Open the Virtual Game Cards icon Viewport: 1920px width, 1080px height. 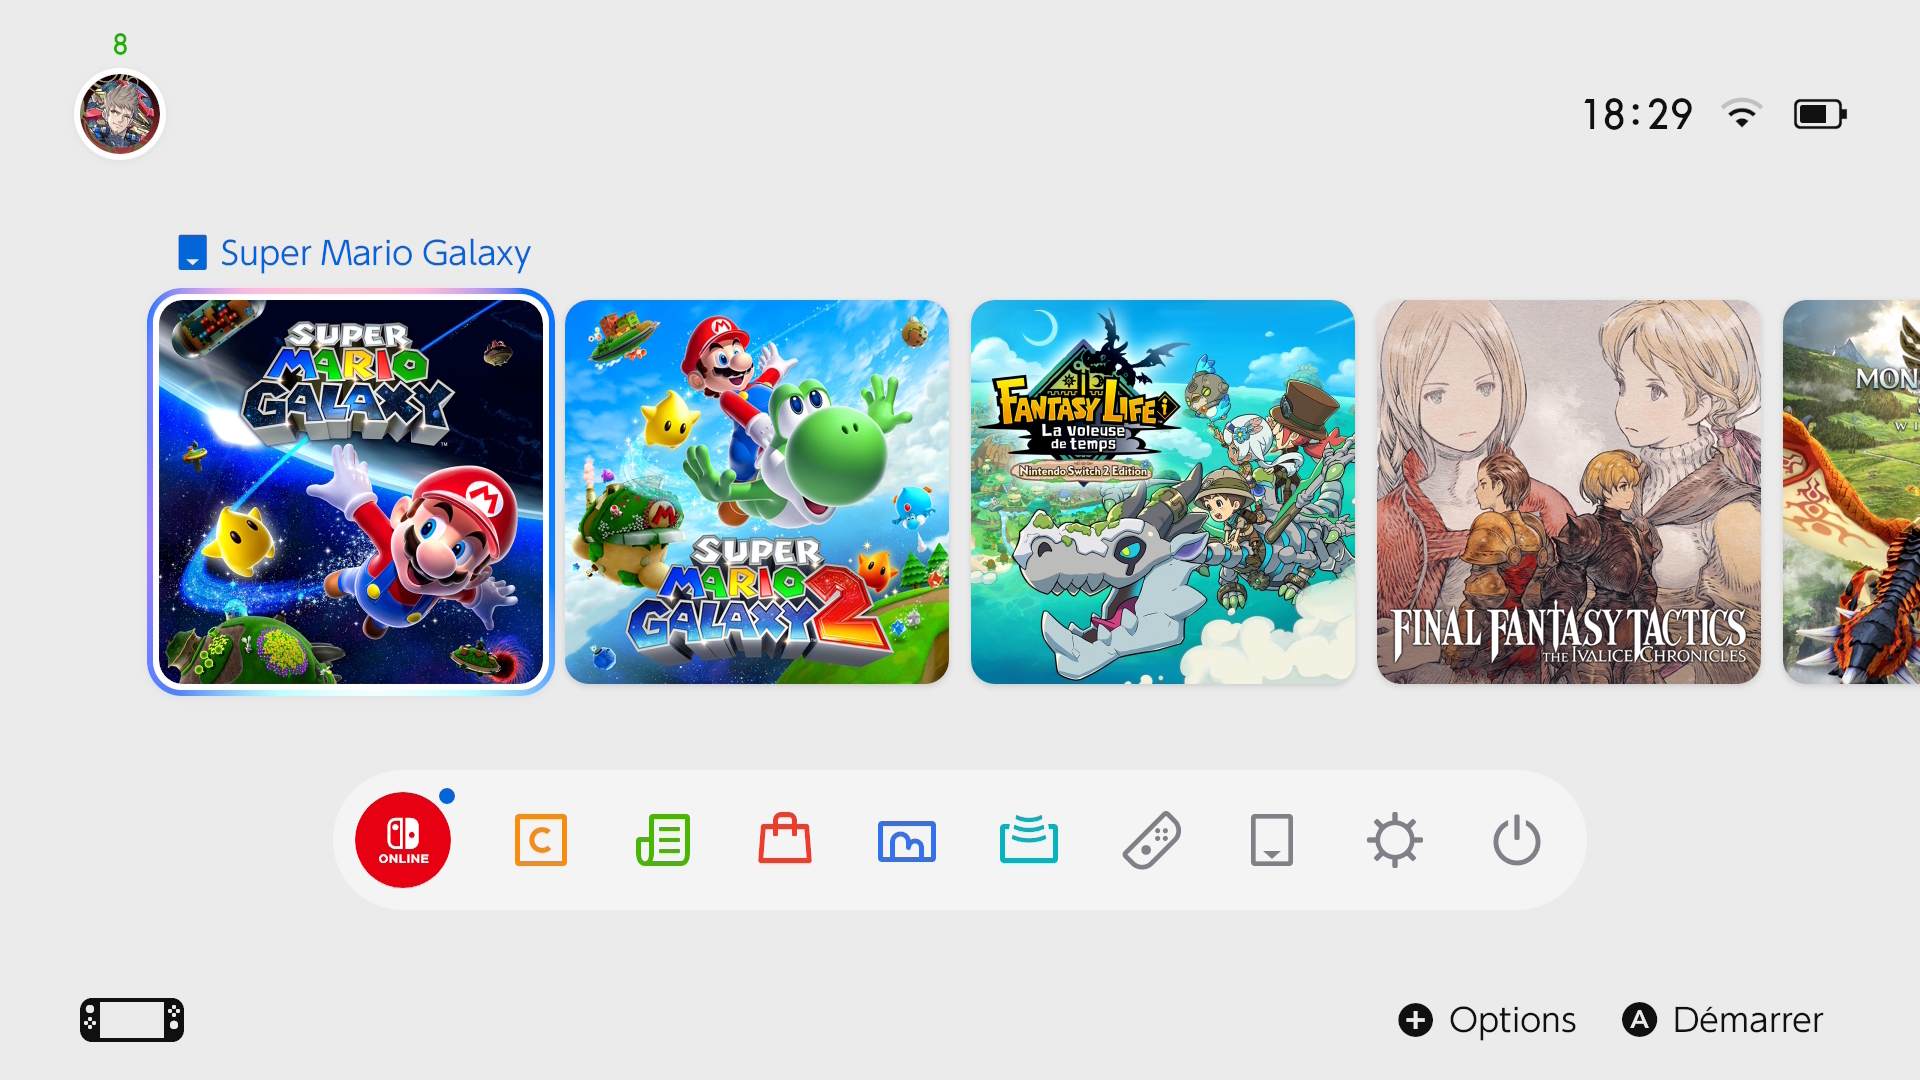pos(1272,840)
